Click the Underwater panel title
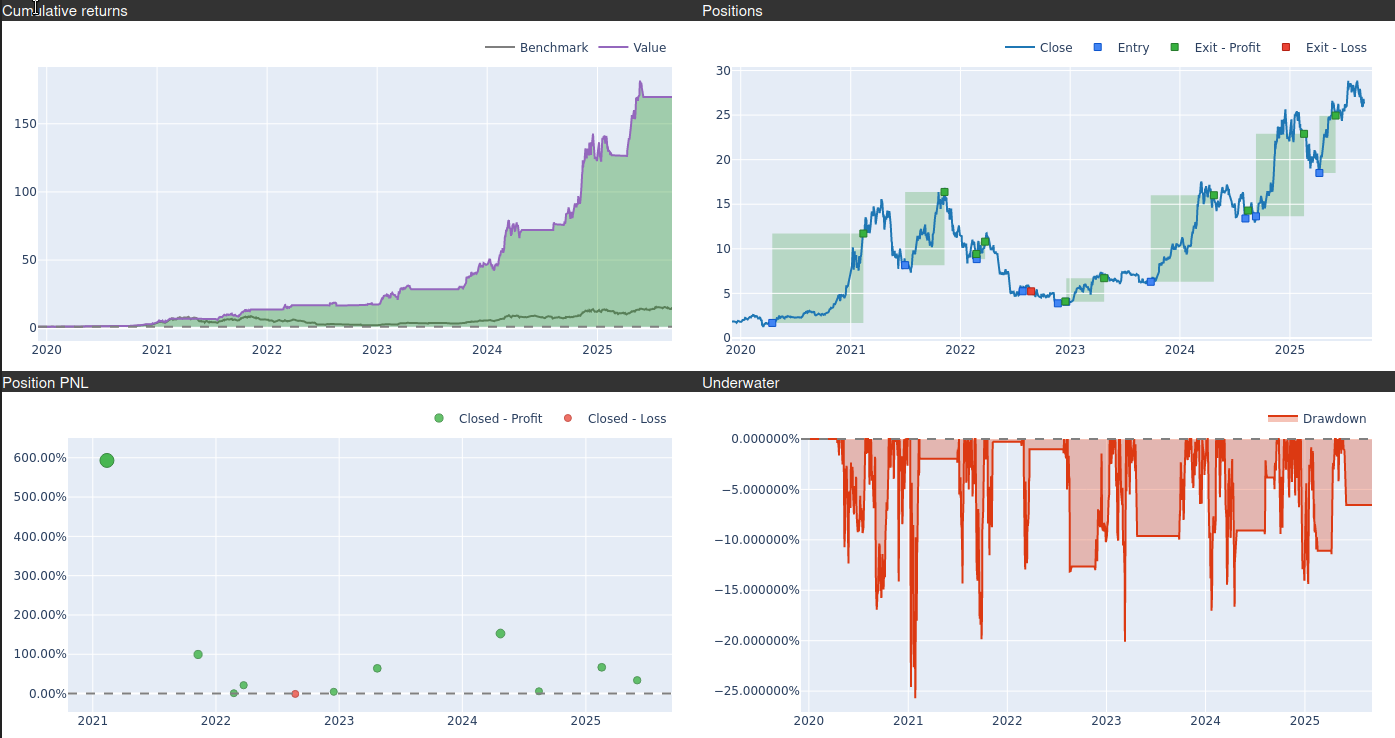This screenshot has height=738, width=1395. click(740, 383)
